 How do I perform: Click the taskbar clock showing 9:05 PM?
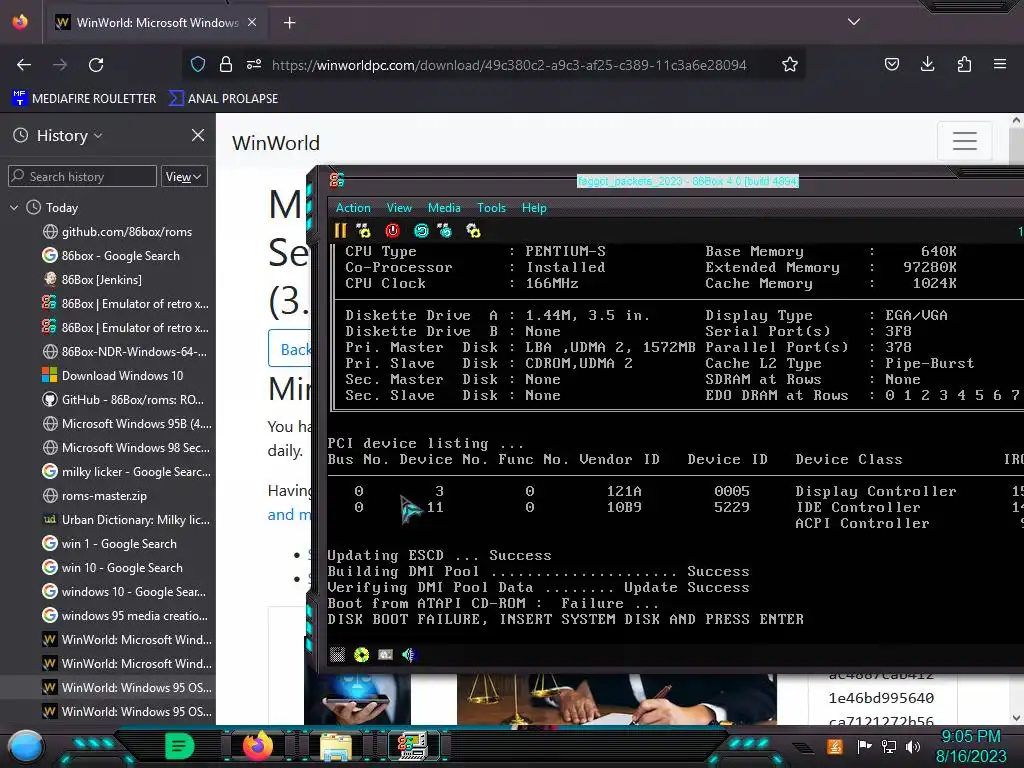click(971, 746)
